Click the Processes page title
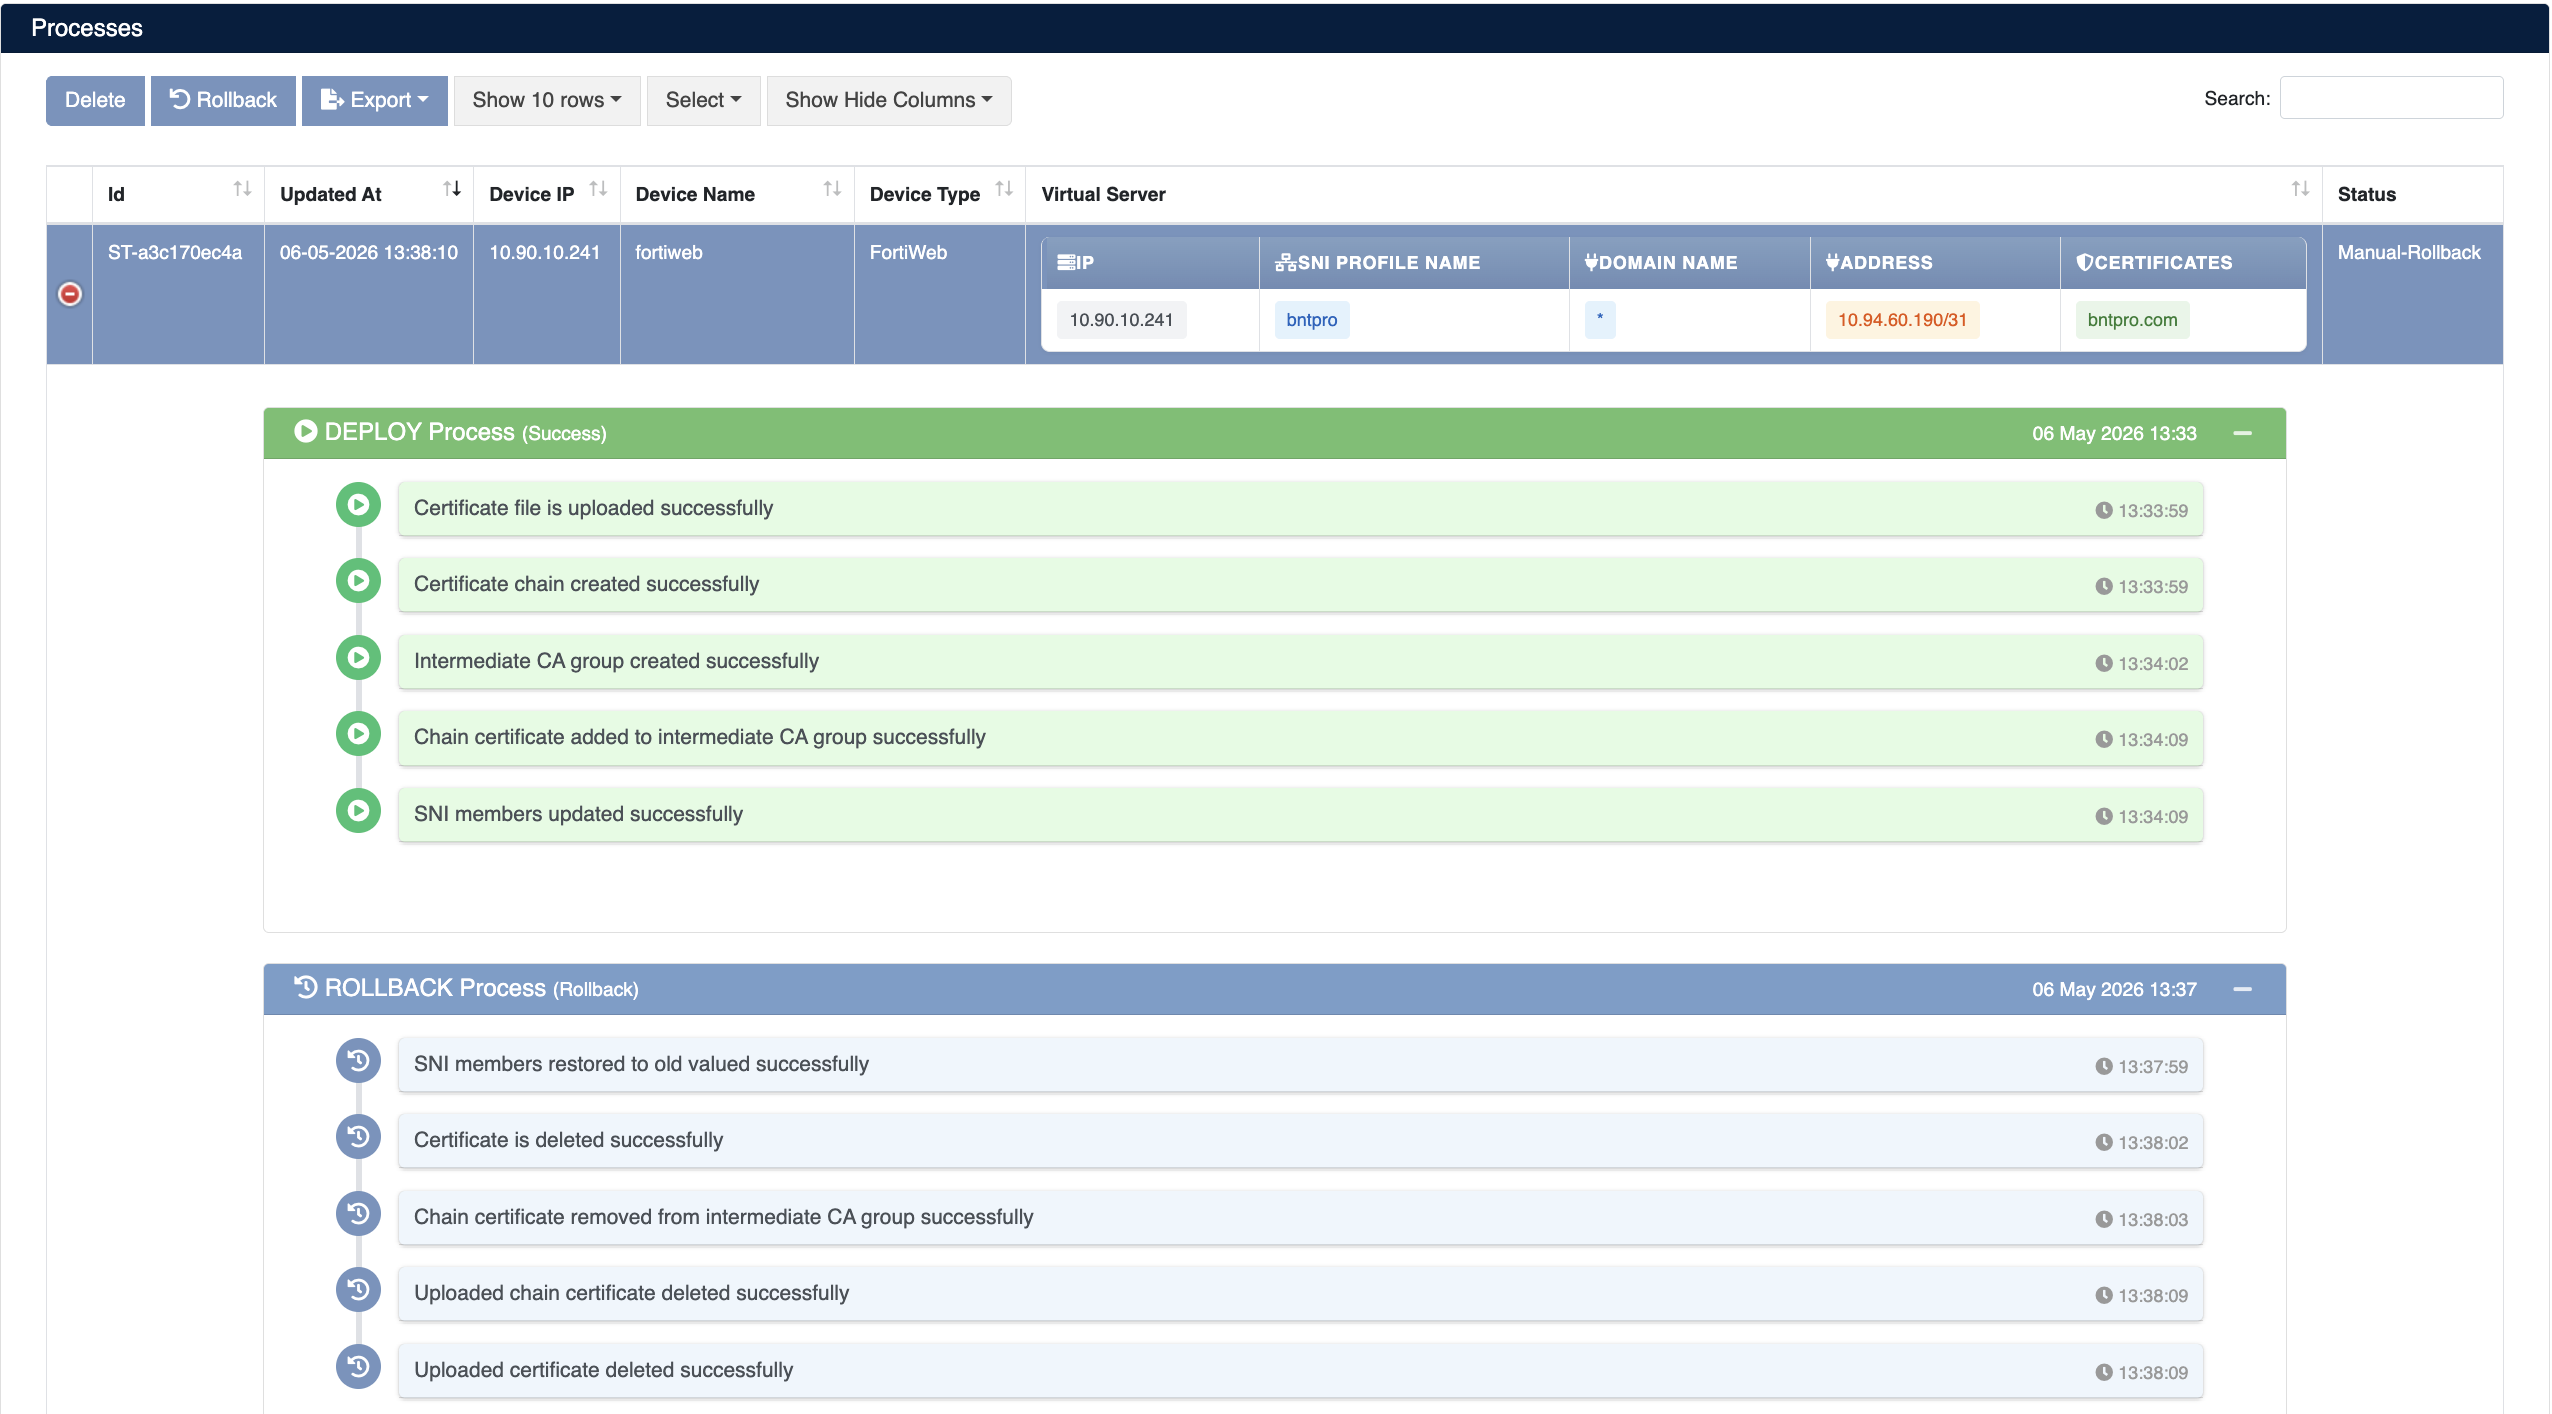2552x1414 pixels. [87, 28]
